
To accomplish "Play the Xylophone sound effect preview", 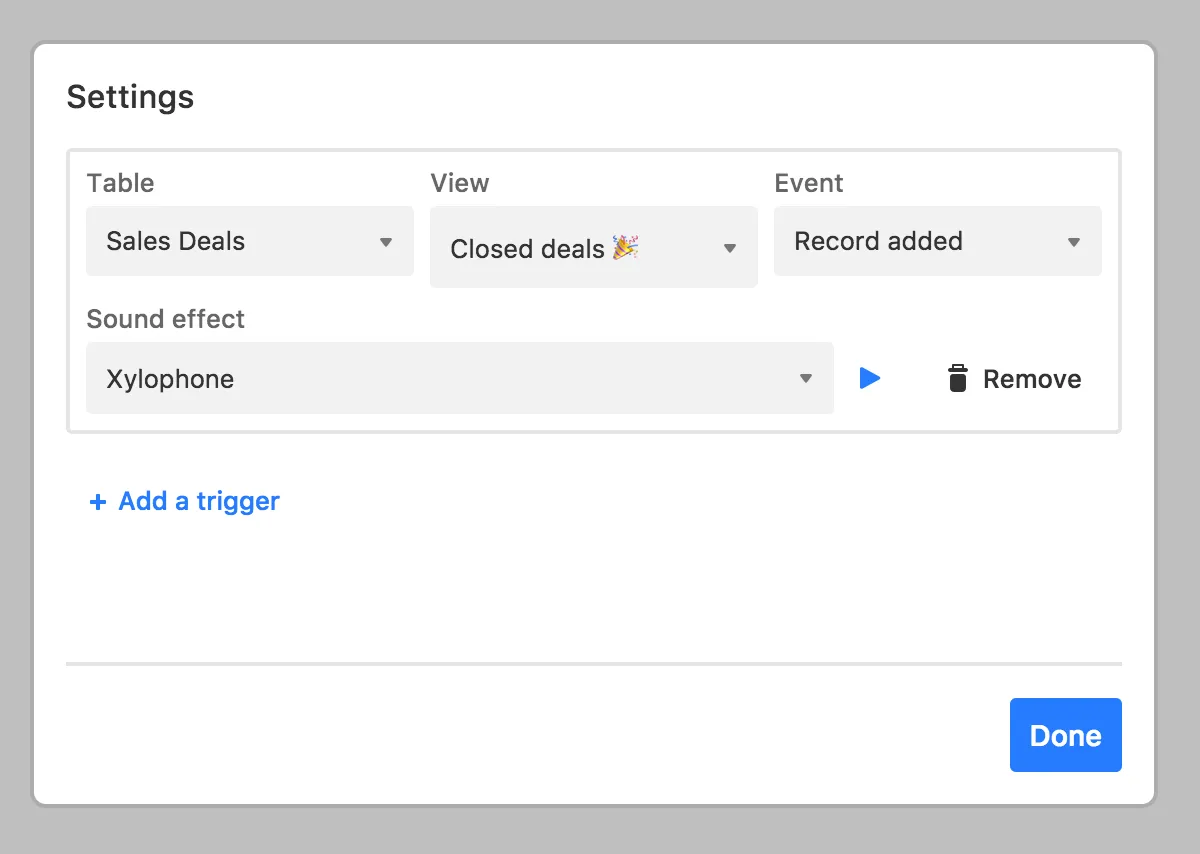I will [870, 378].
